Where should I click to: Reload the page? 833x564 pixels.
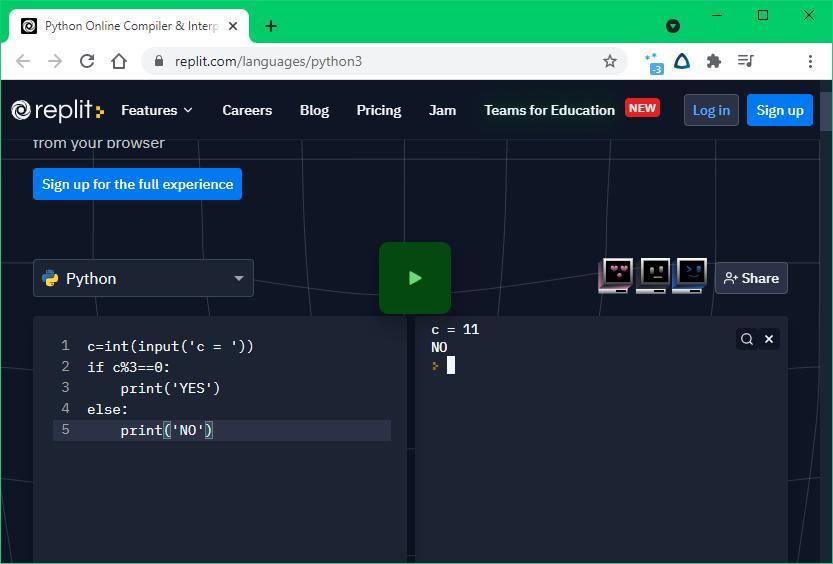pyautogui.click(x=87, y=61)
